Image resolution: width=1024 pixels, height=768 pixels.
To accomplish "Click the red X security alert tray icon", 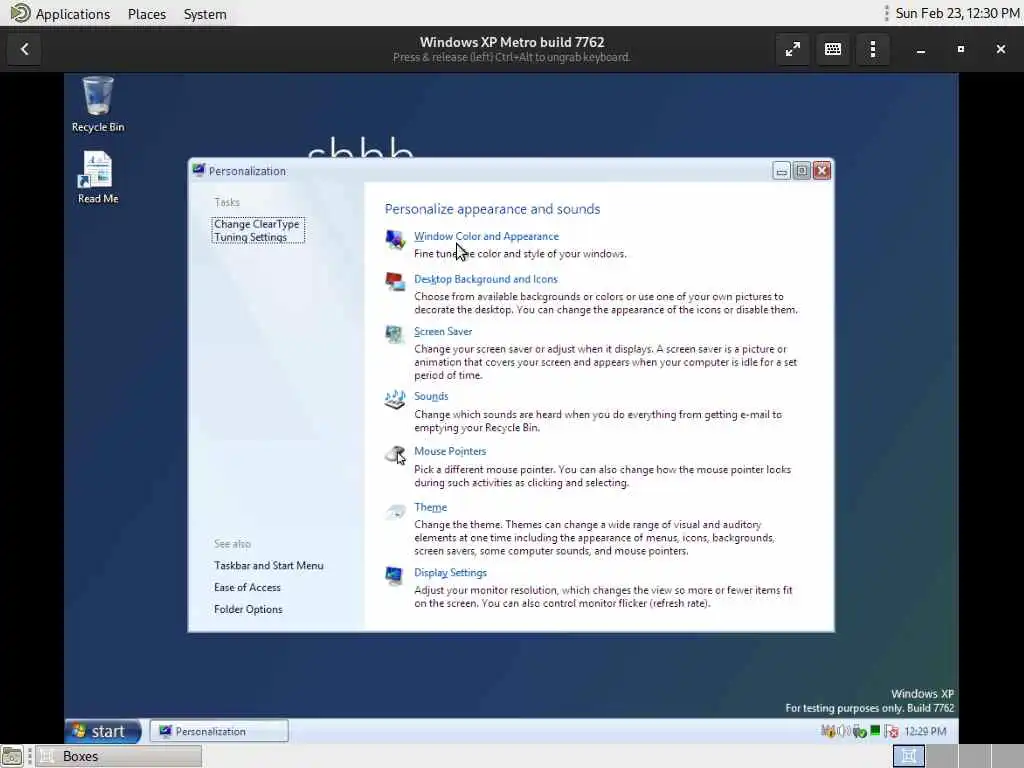I will 891,732.
